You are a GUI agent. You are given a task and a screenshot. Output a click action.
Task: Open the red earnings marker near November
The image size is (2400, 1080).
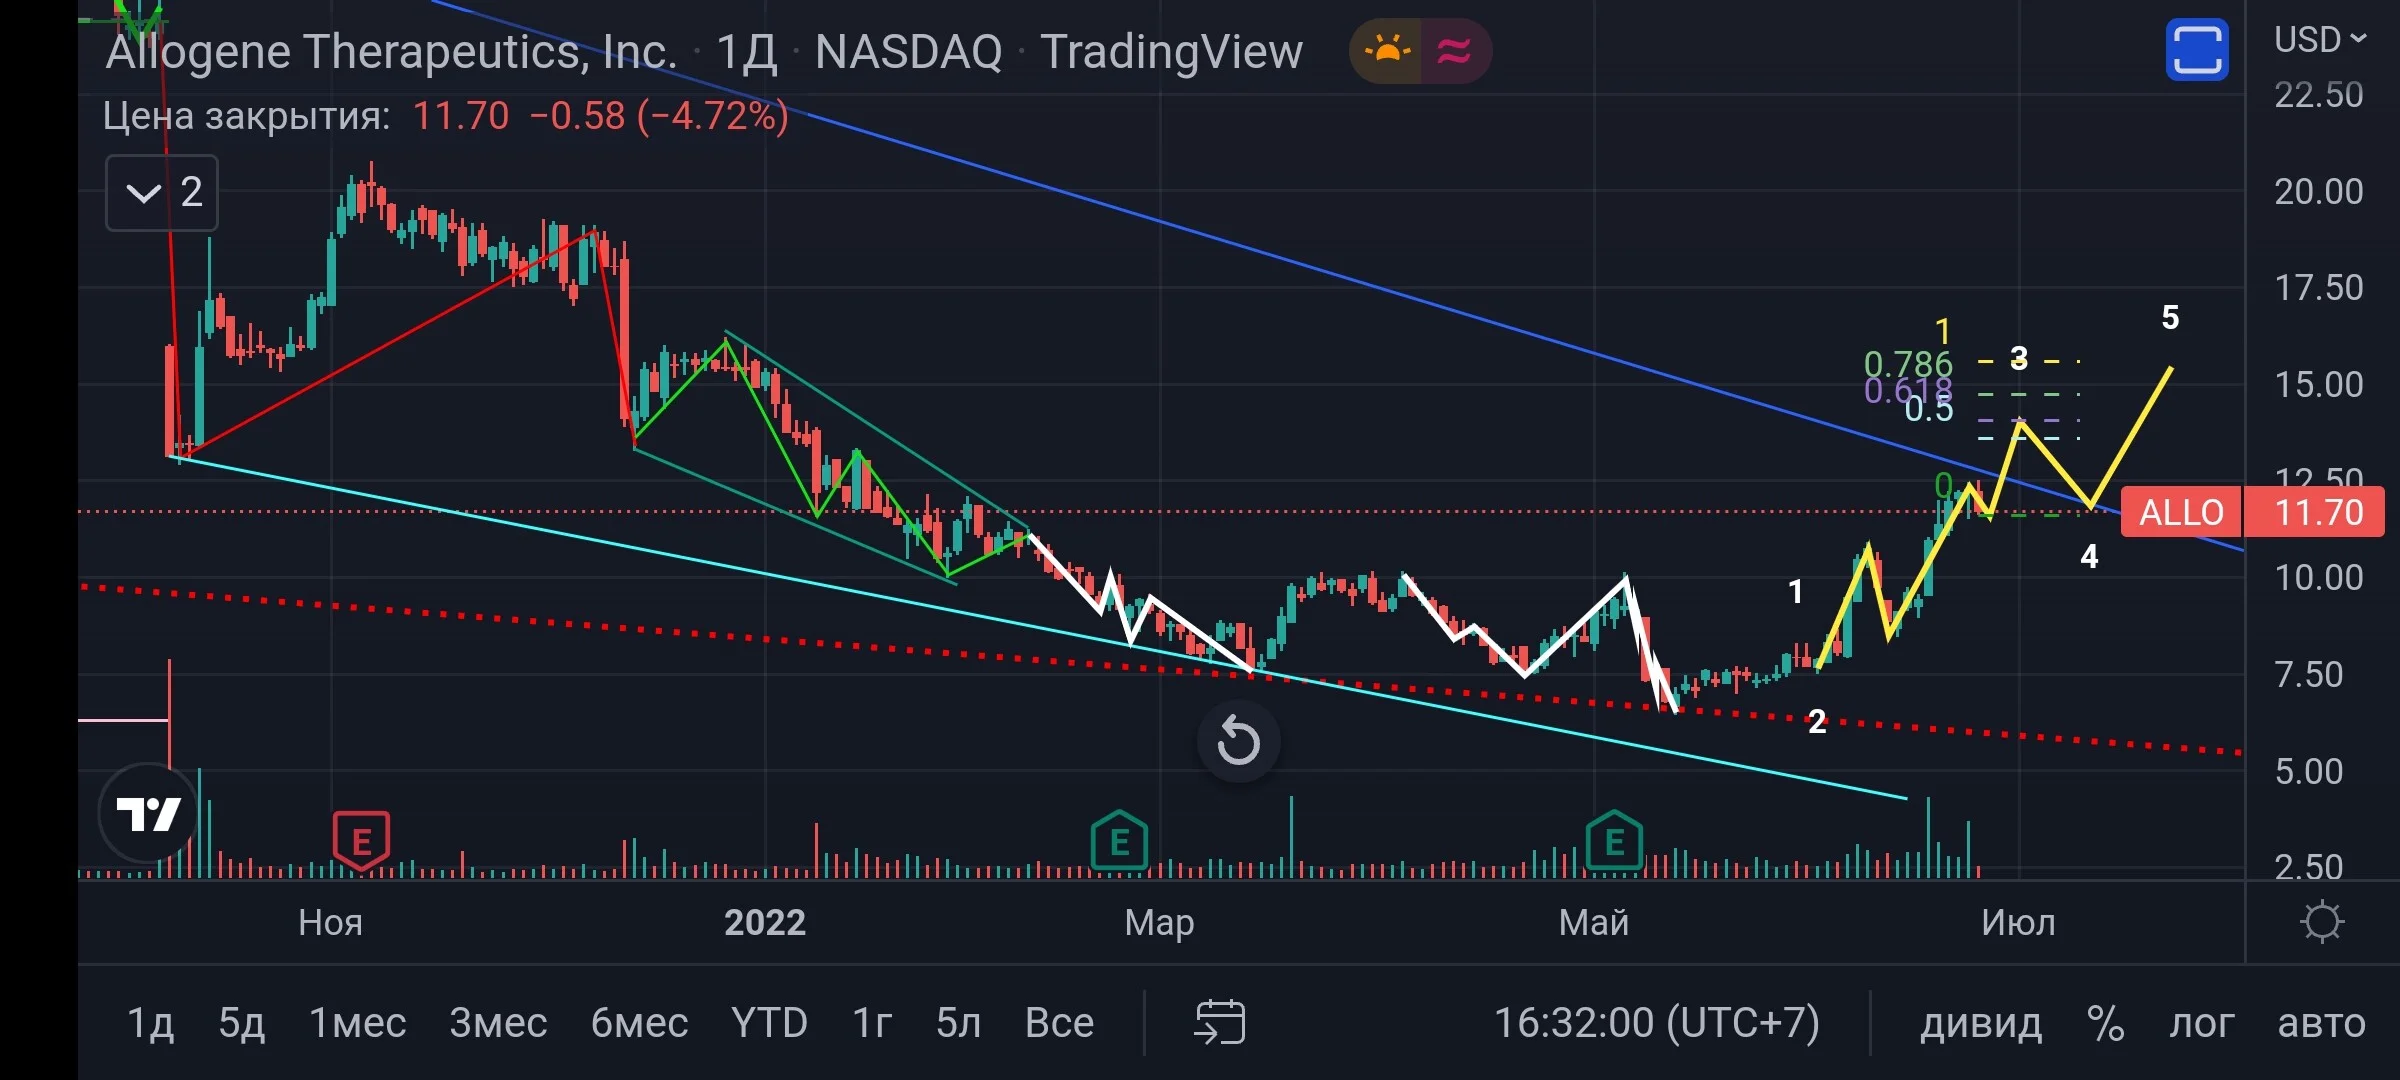pos(361,840)
